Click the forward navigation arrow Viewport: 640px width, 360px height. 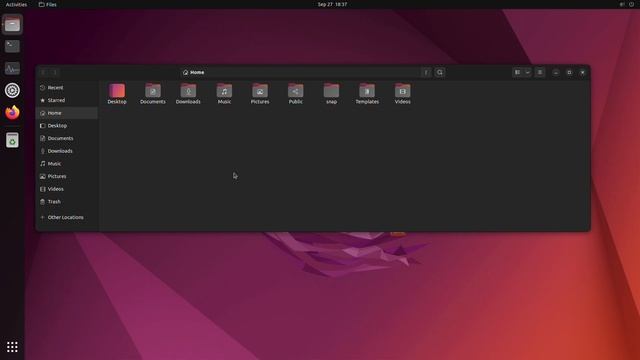pos(55,72)
